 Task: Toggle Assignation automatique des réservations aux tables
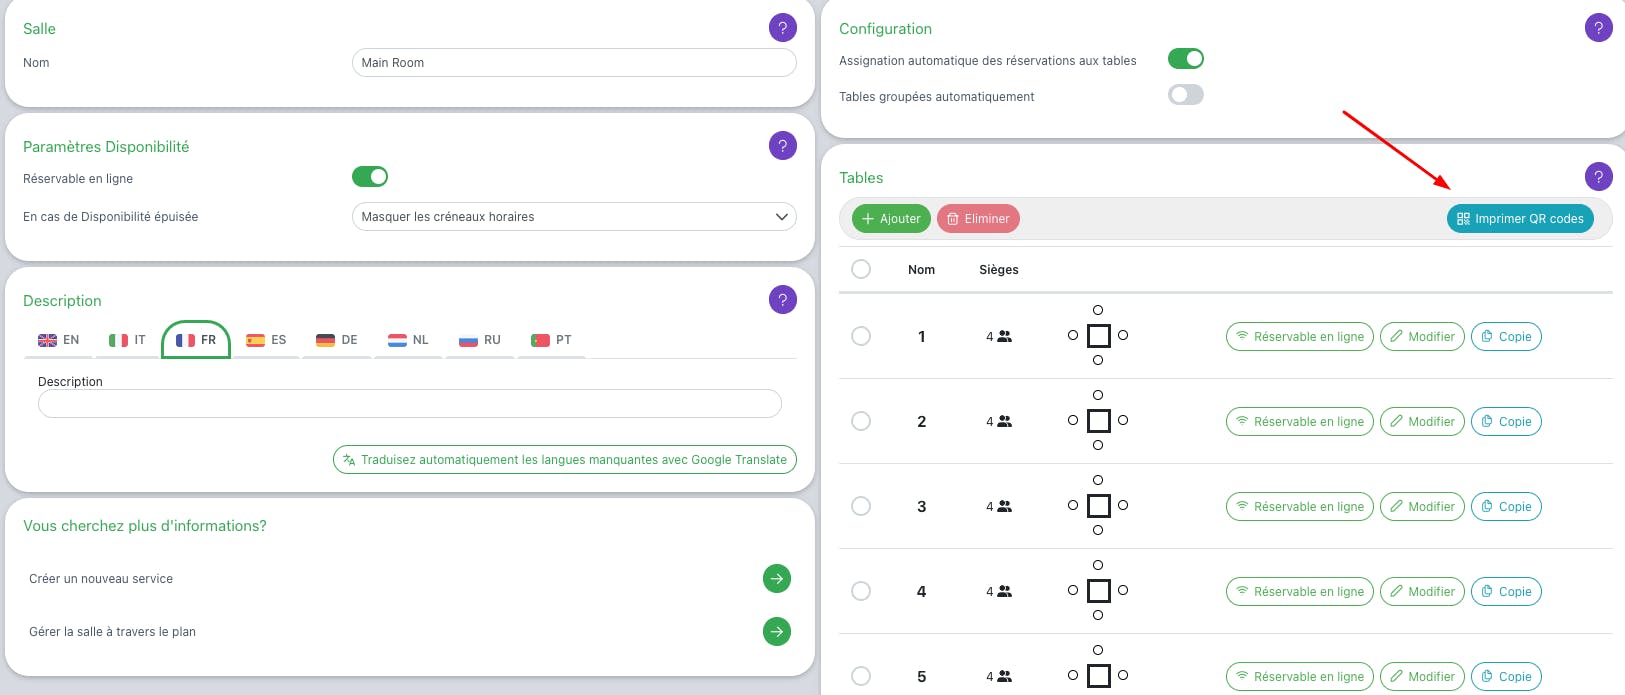click(1186, 59)
